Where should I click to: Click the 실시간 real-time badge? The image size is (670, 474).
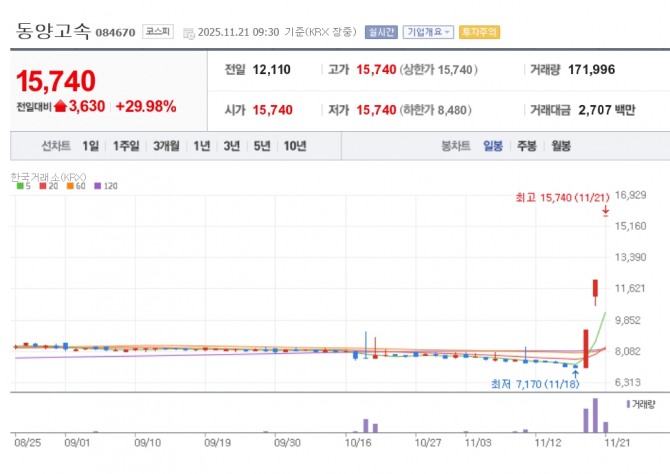[380, 32]
